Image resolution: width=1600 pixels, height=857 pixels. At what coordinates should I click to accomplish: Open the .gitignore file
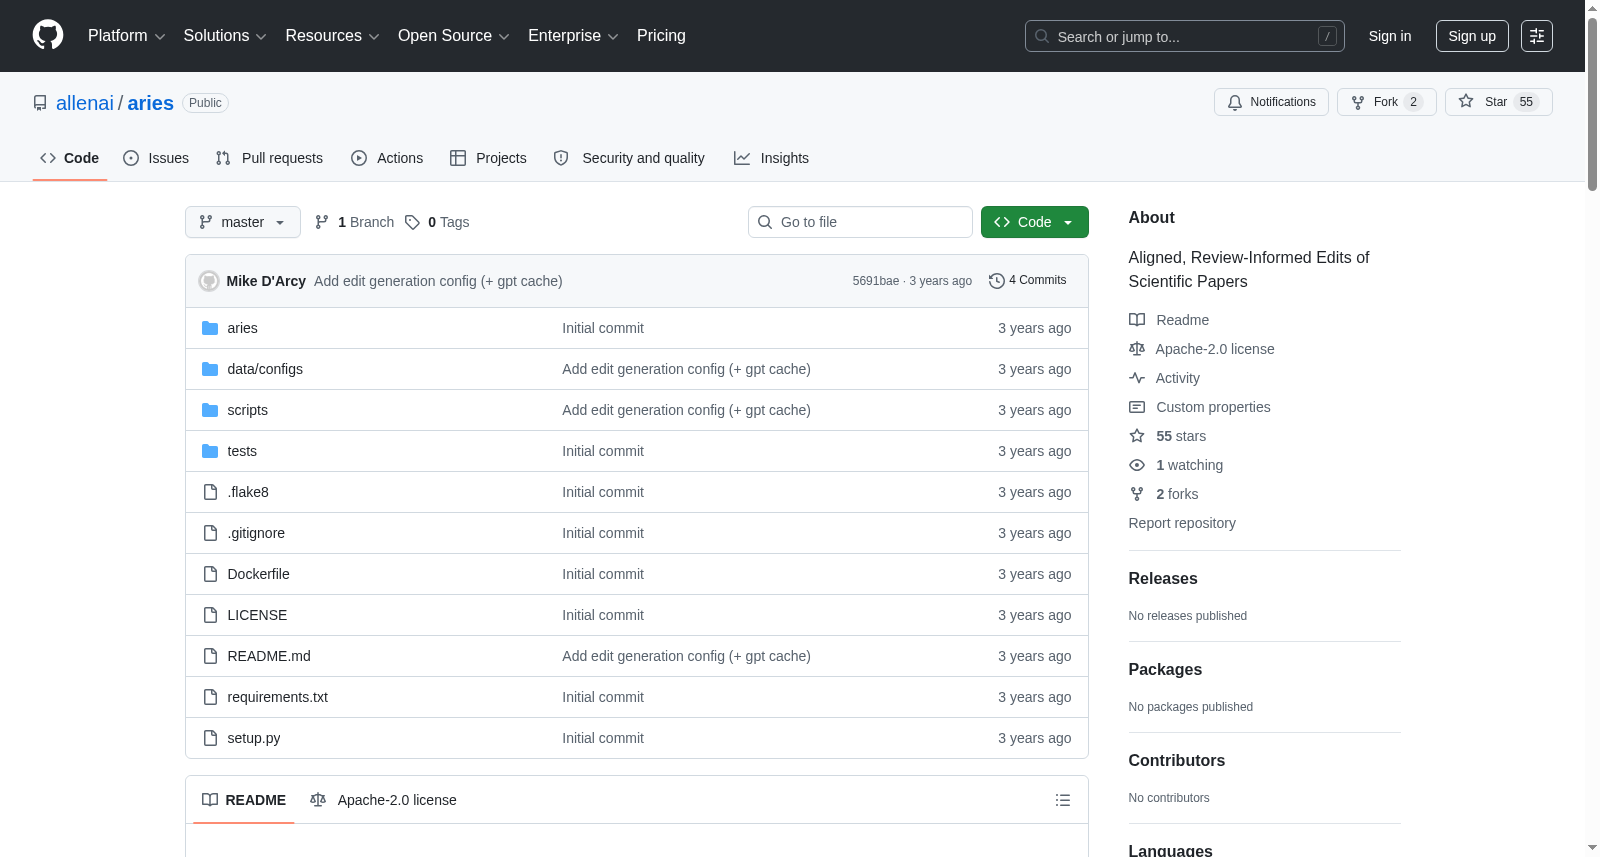(256, 533)
